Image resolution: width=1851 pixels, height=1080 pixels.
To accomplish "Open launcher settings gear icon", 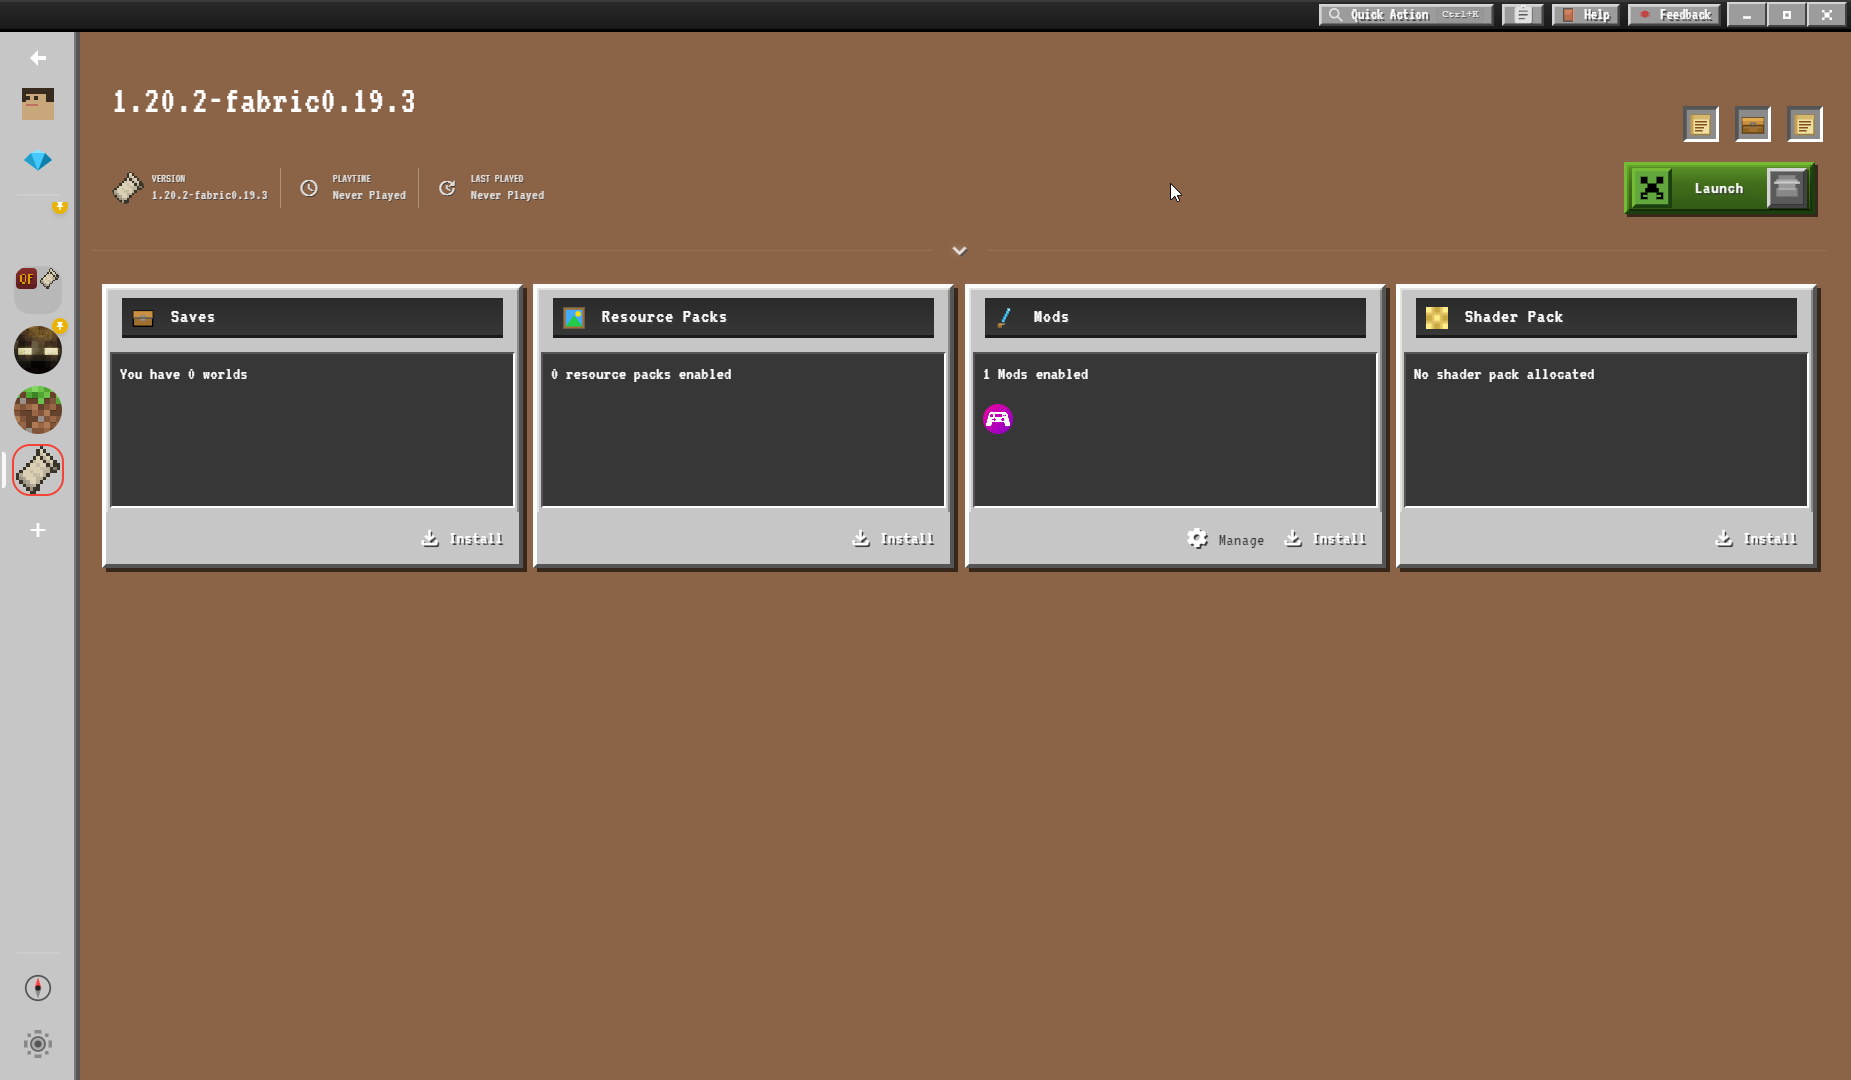I will coord(38,1044).
